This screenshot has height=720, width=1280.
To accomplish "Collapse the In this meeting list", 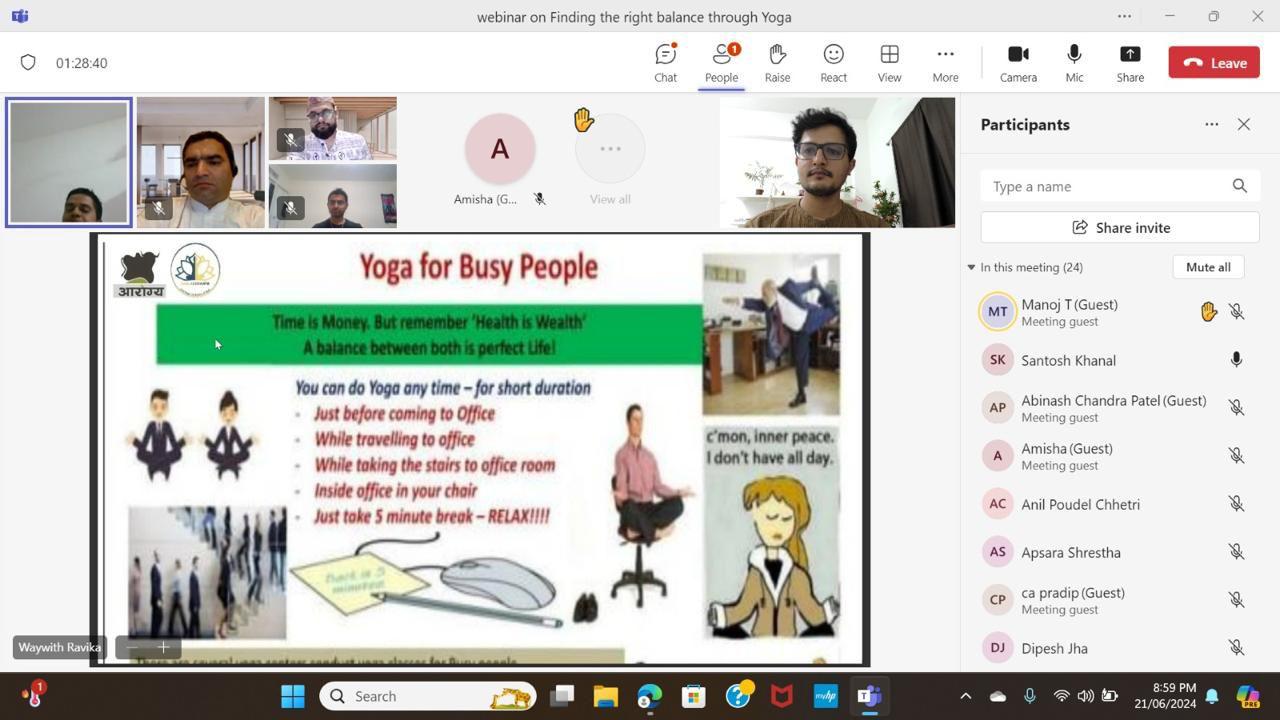I will click(x=971, y=267).
